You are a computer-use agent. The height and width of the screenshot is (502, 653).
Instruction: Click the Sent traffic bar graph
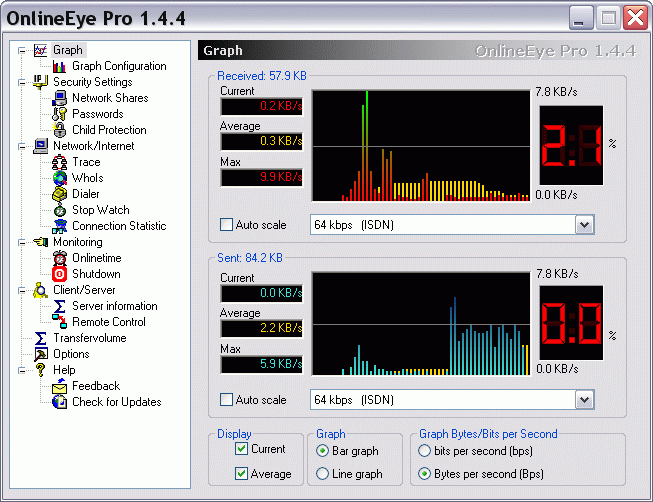[x=421, y=324]
